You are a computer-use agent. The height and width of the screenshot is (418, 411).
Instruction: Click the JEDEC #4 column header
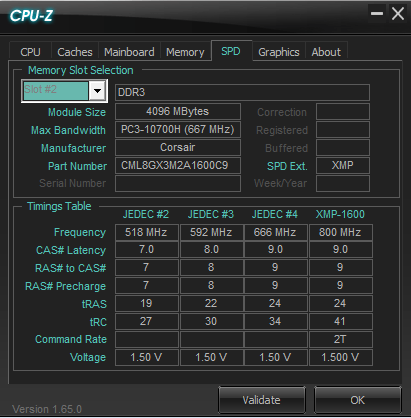tap(275, 214)
